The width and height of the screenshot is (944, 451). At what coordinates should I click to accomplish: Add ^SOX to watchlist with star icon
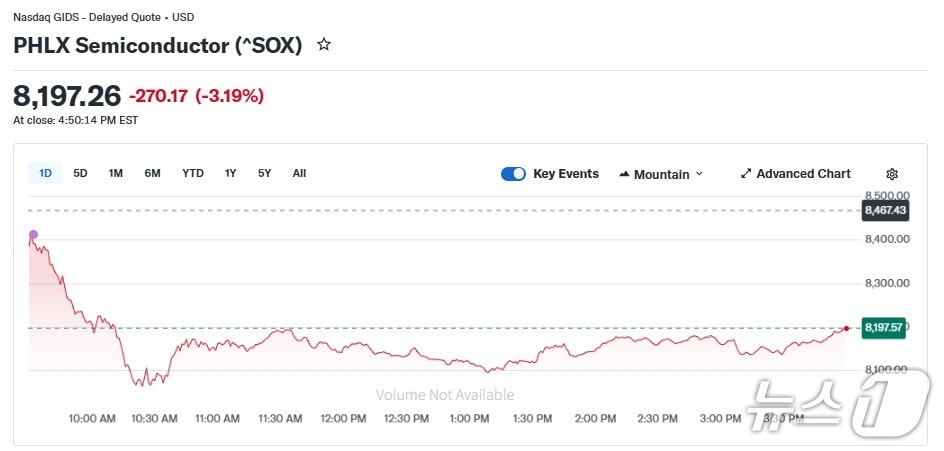(x=324, y=45)
